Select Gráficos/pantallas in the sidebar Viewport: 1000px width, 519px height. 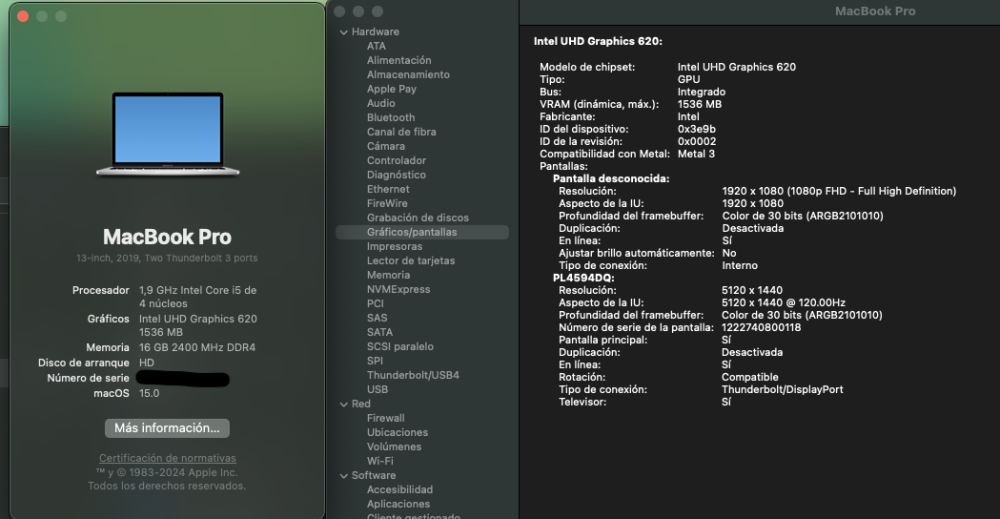pos(422,232)
